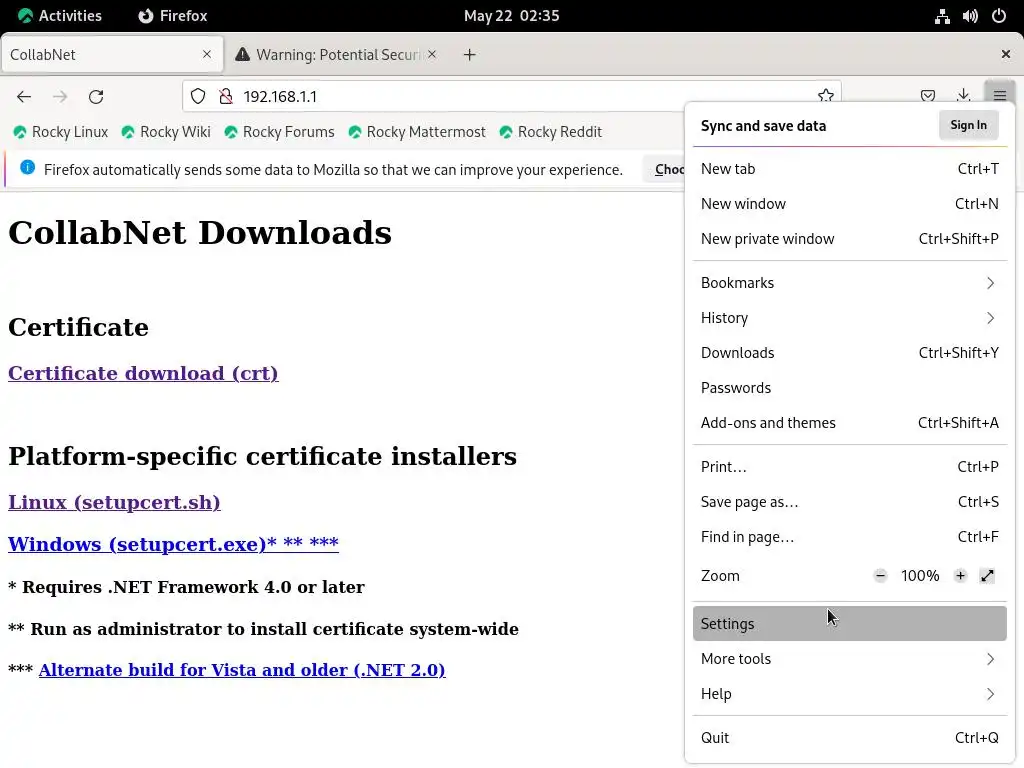Image resolution: width=1024 pixels, height=768 pixels.
Task: Open Downloads from the menu
Action: [850, 353]
